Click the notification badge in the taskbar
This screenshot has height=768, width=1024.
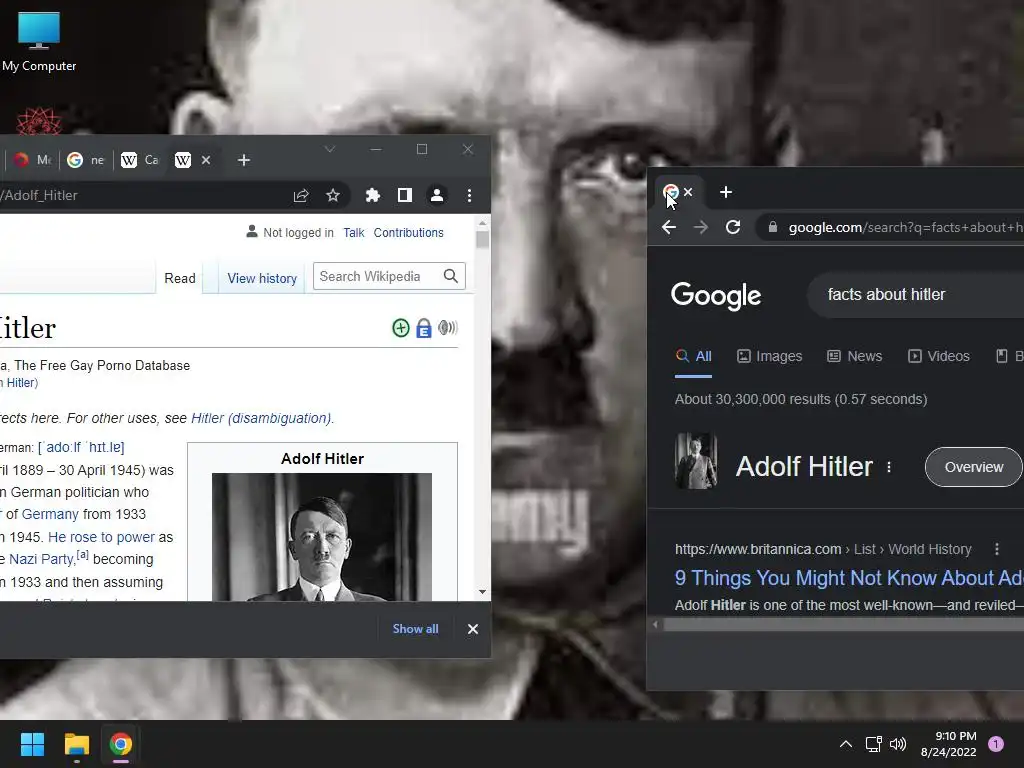point(996,744)
